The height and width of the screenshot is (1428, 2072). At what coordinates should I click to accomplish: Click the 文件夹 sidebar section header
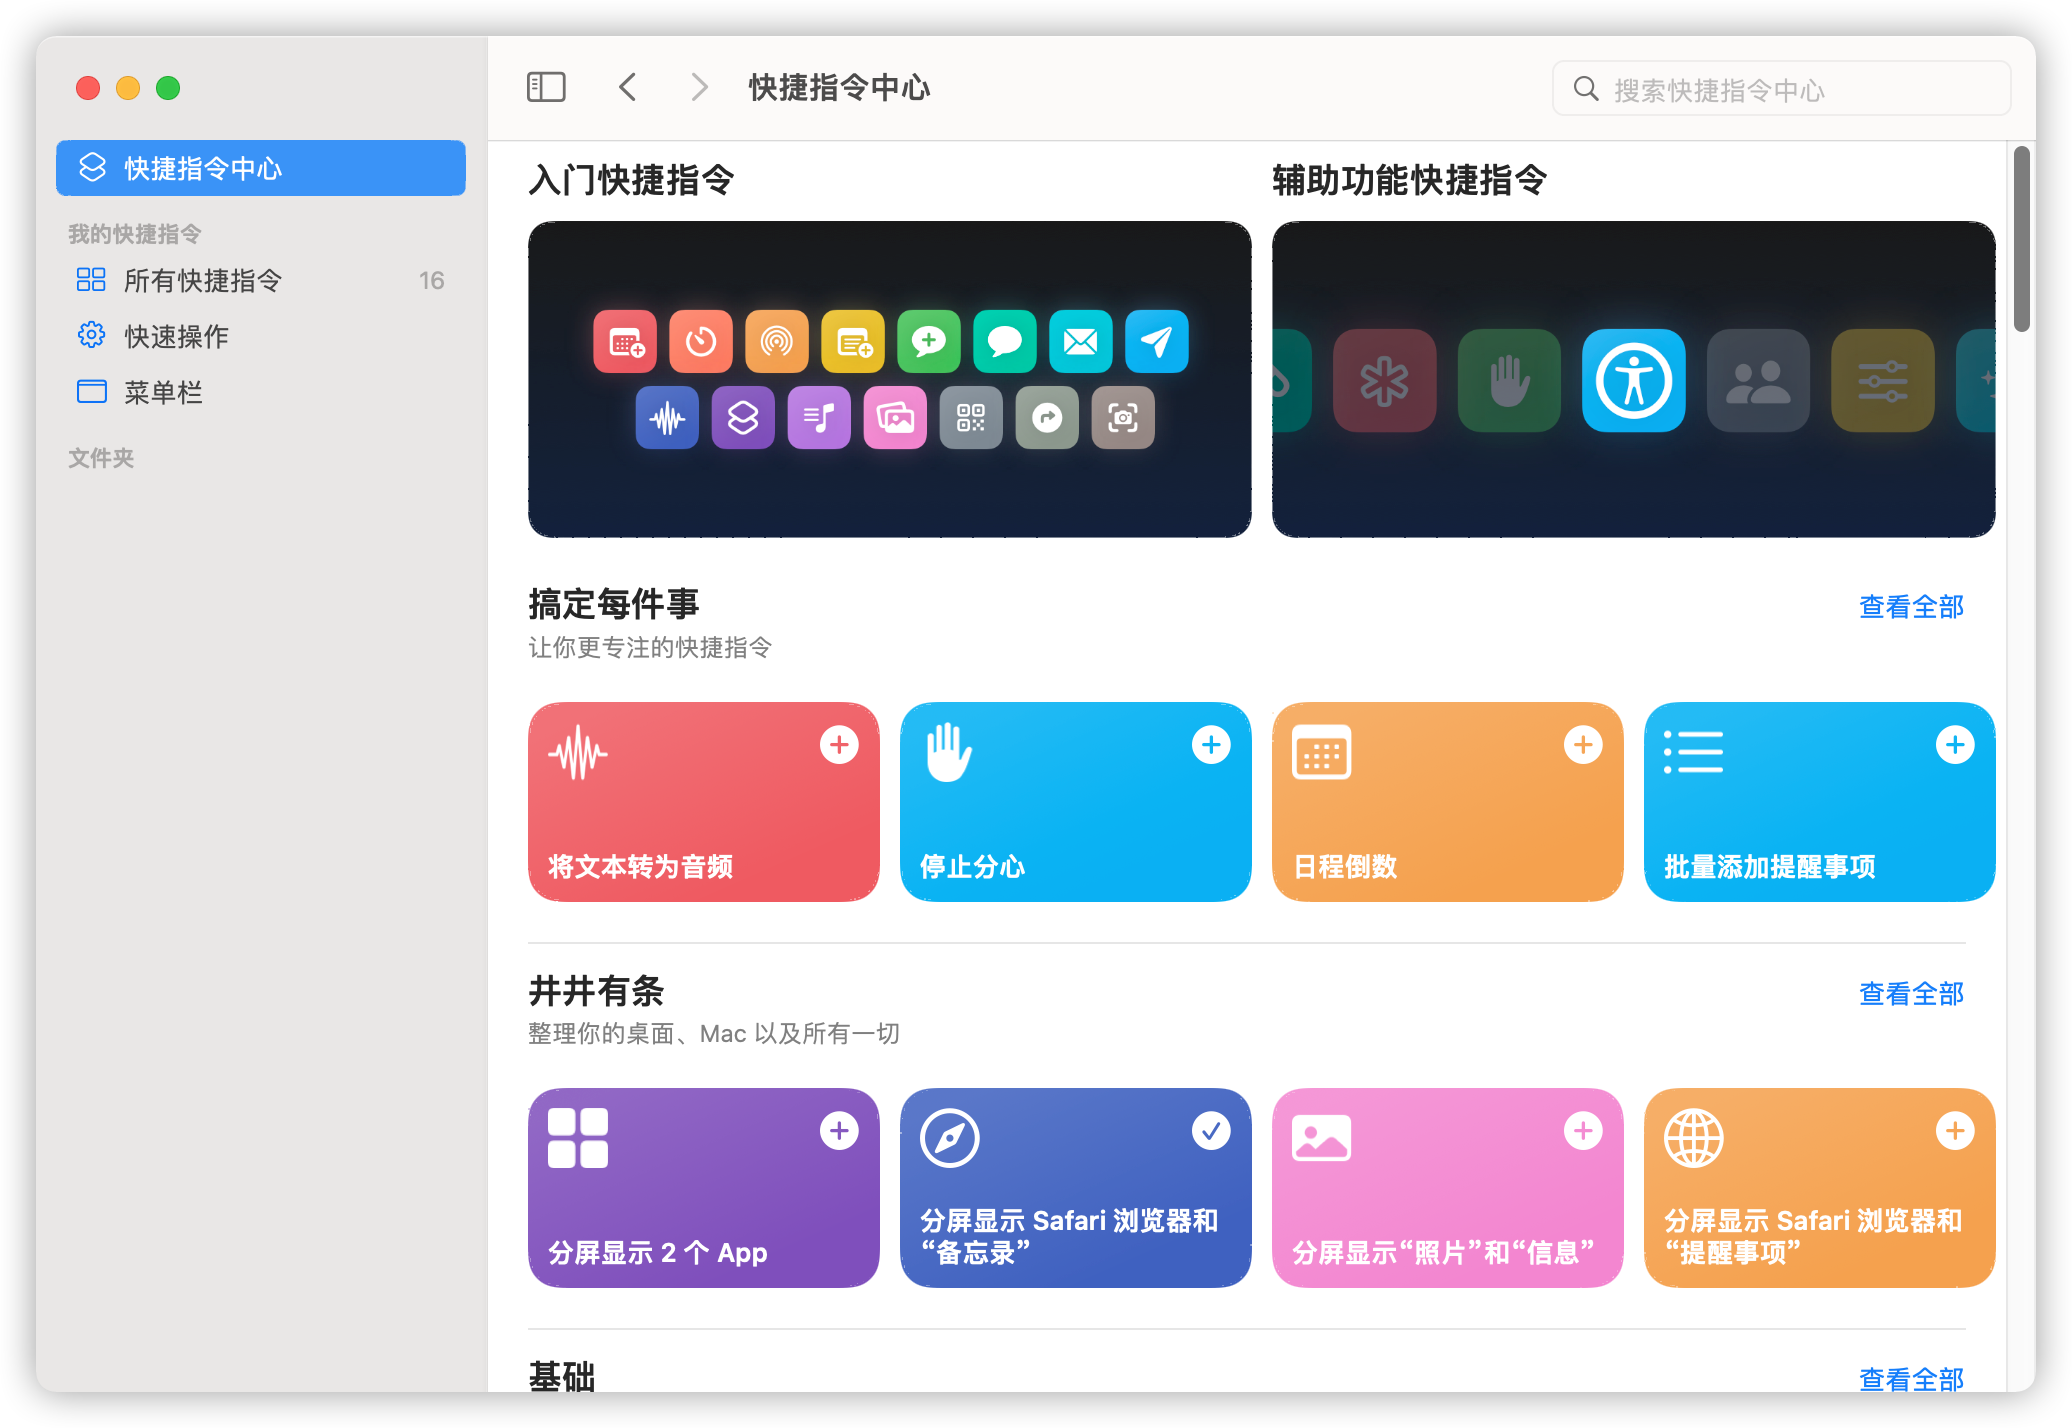click(x=101, y=458)
